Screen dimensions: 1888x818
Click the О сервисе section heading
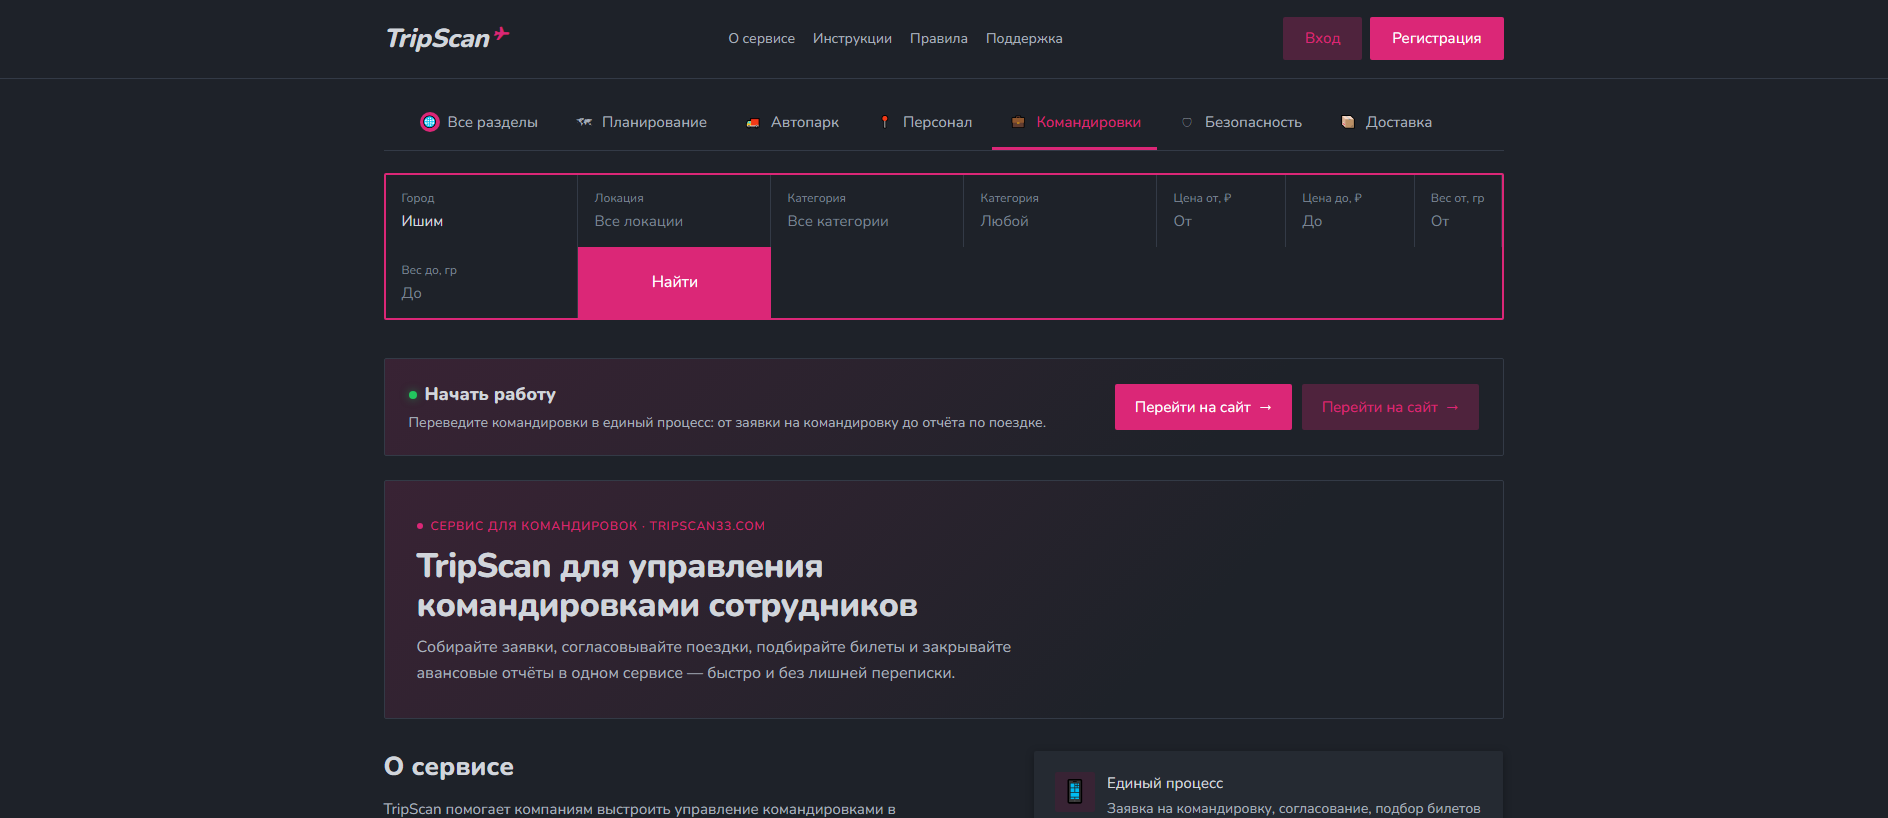click(449, 767)
